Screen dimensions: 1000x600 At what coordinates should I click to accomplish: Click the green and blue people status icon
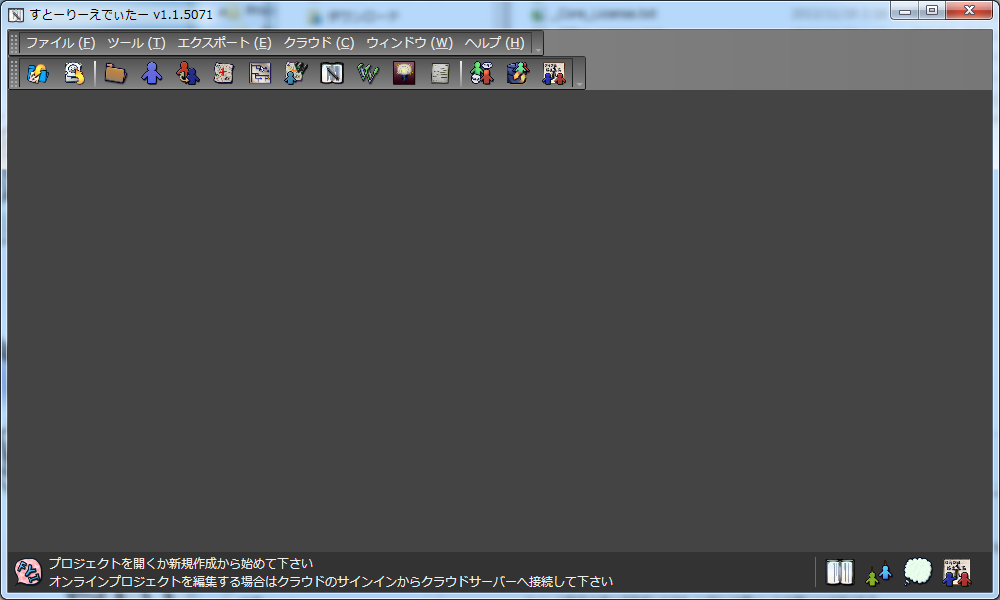pyautogui.click(x=879, y=573)
